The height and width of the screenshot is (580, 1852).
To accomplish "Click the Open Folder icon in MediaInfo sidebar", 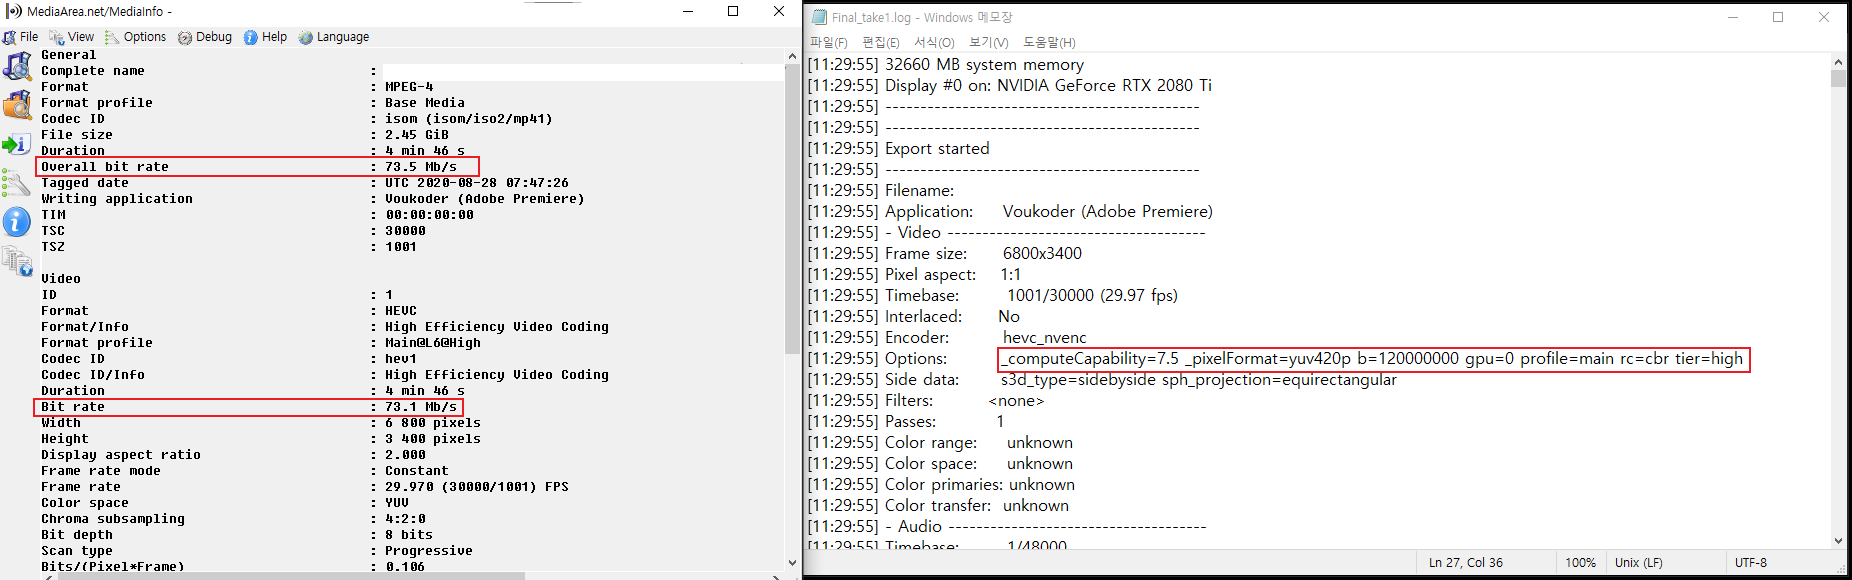I will pyautogui.click(x=17, y=105).
